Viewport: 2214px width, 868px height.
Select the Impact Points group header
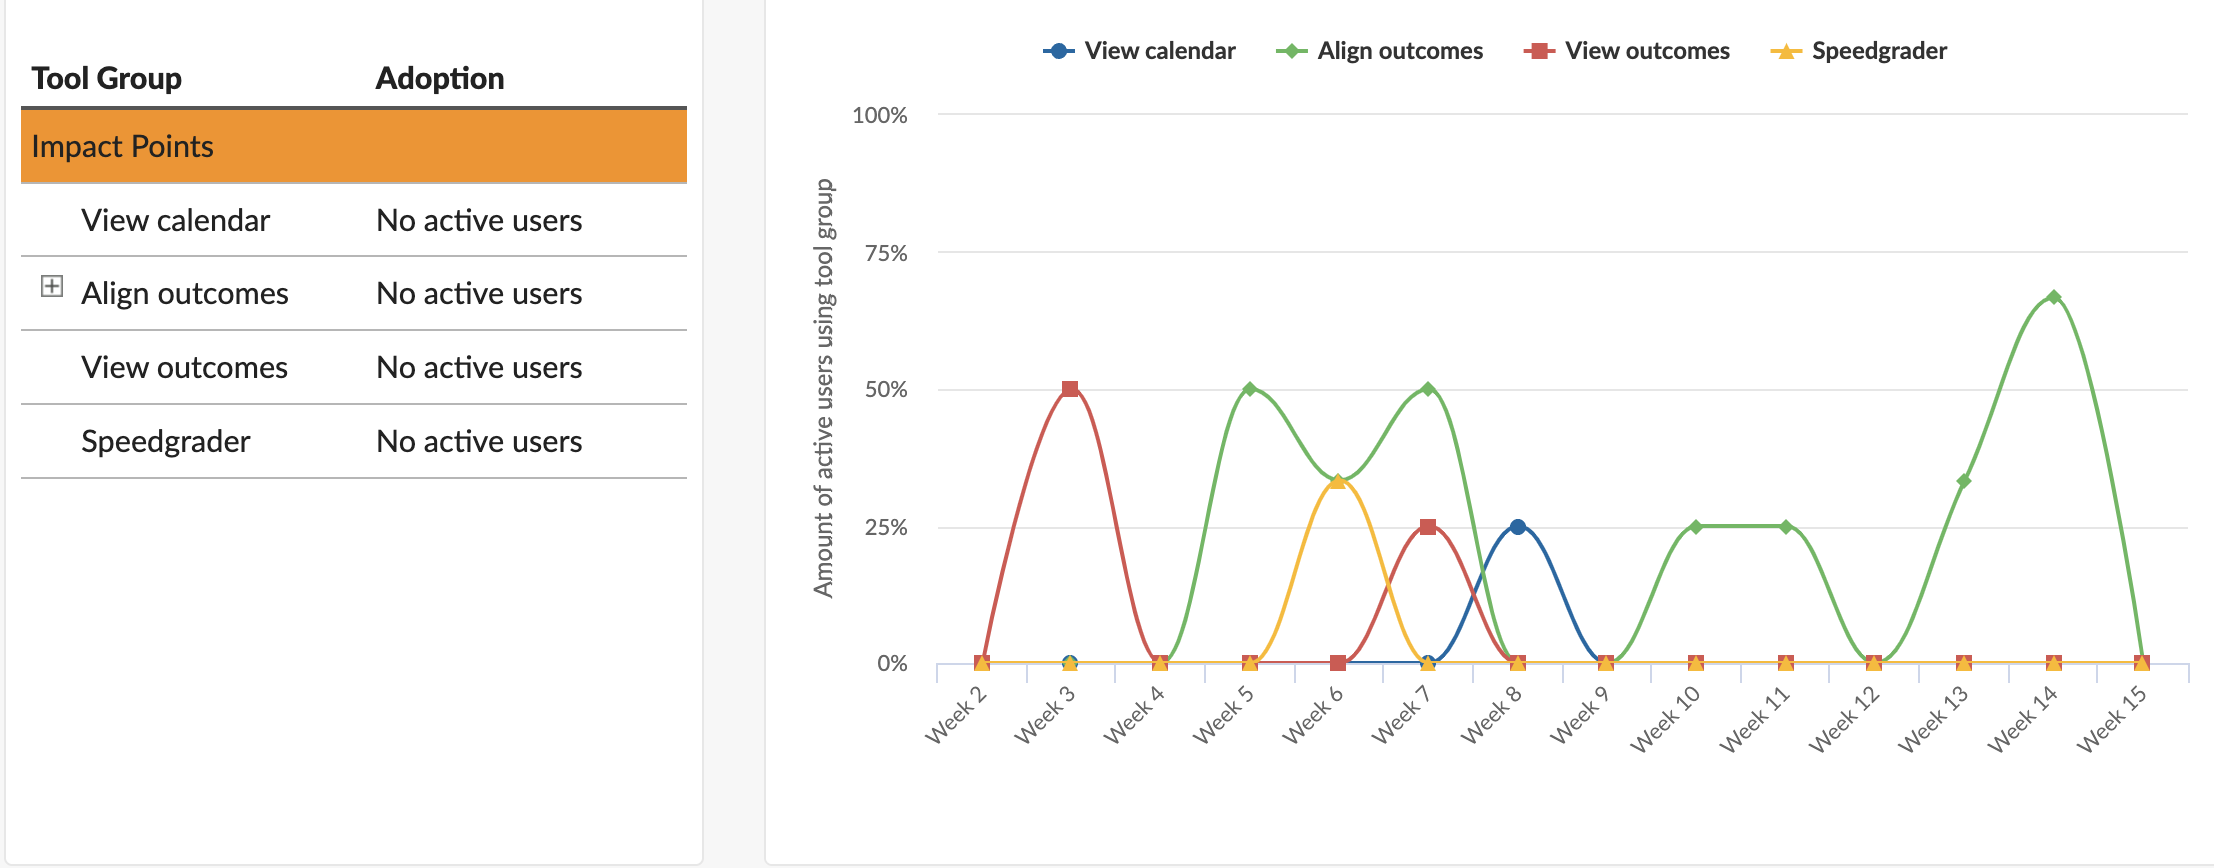point(354,146)
